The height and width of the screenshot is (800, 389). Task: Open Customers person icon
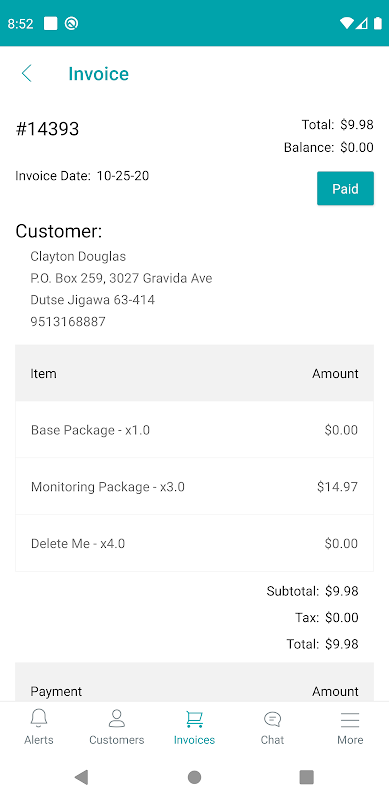116,718
